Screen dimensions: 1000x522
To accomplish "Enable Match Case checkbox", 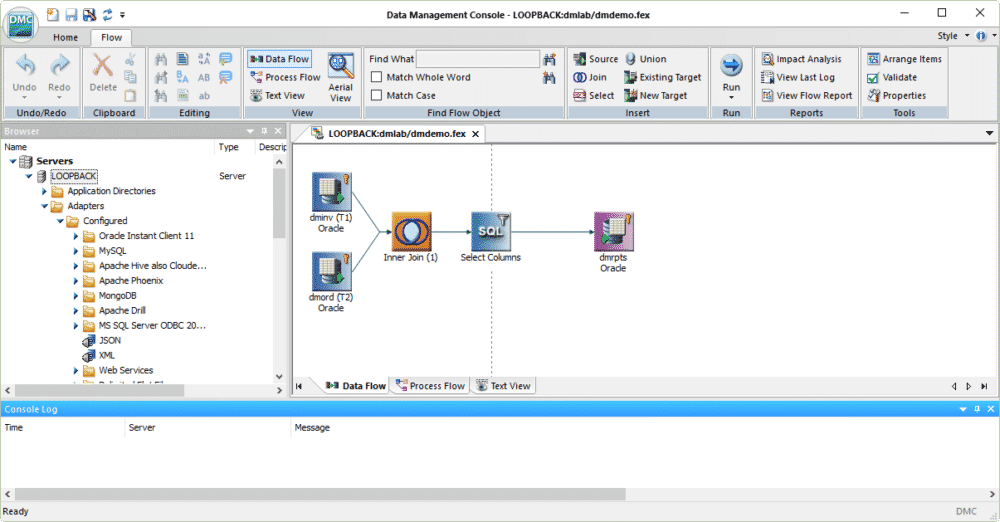I will click(x=377, y=96).
